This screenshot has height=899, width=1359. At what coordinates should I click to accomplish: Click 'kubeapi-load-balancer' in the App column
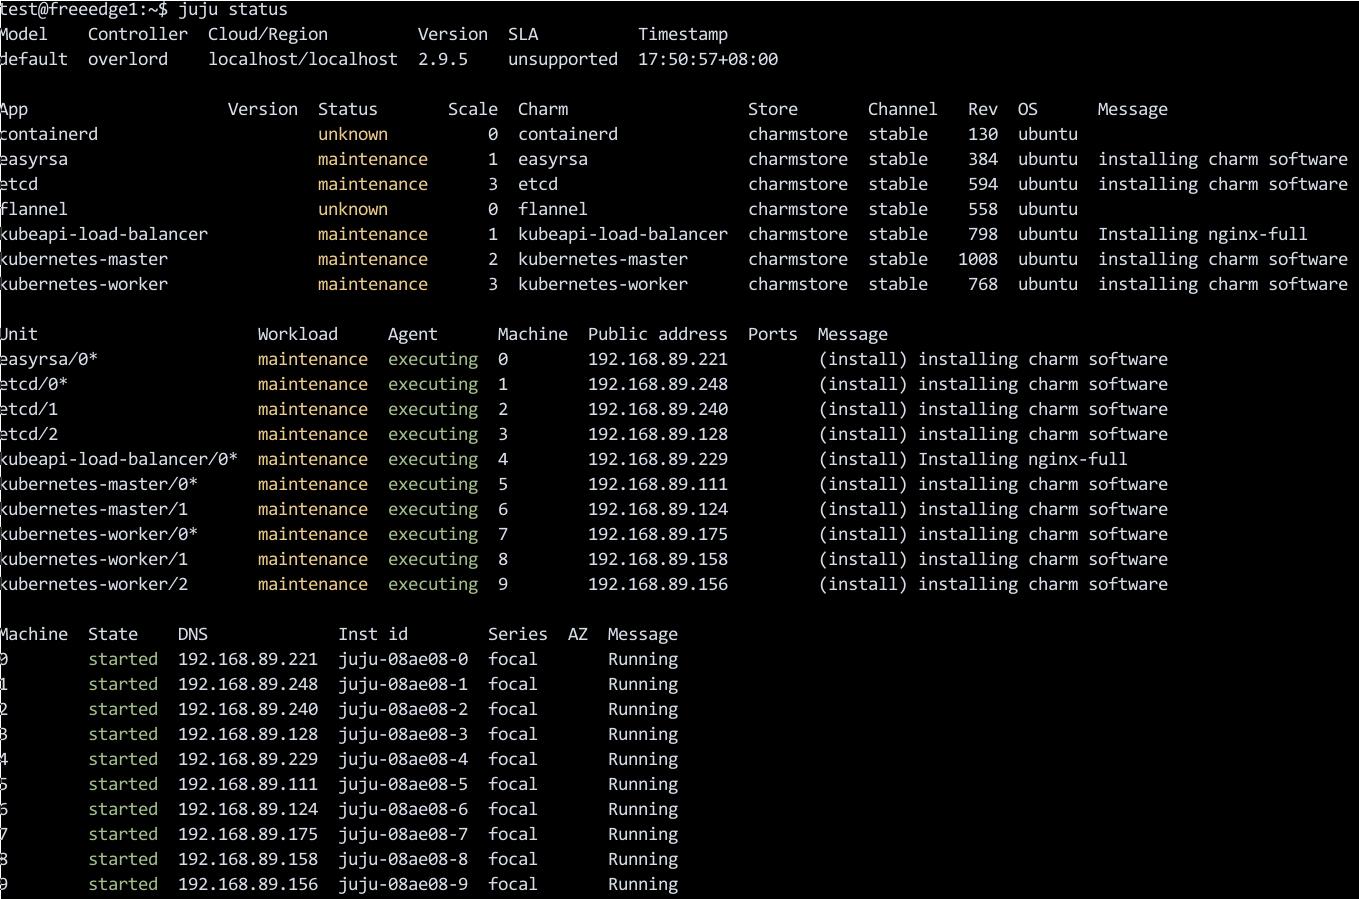tap(104, 234)
